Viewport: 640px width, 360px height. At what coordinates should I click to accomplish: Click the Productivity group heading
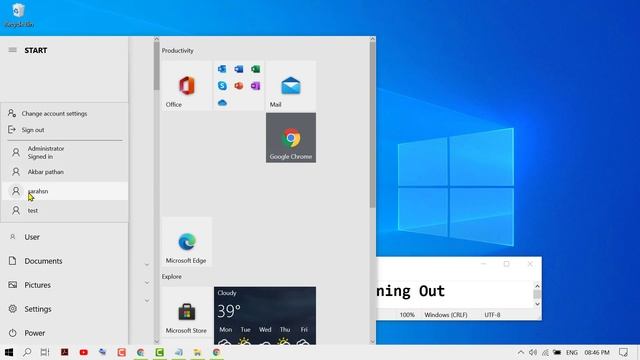[178, 51]
